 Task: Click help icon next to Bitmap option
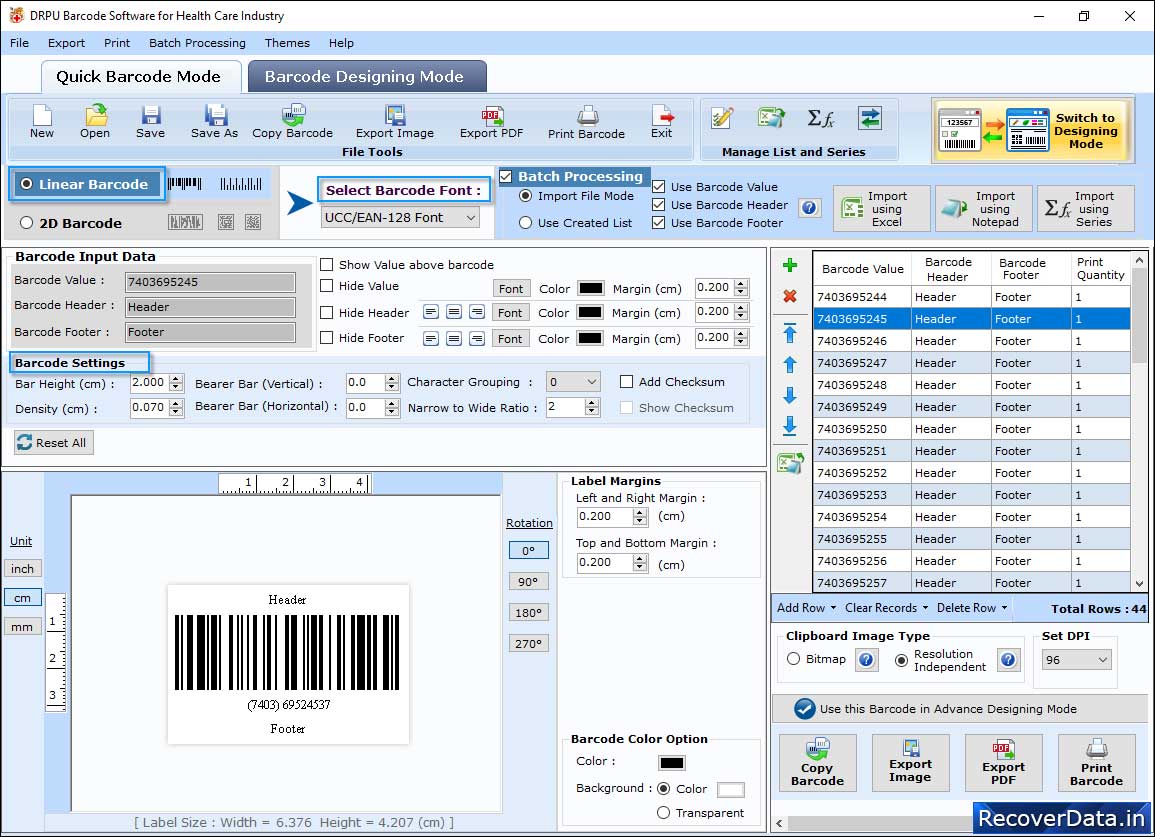pos(866,659)
